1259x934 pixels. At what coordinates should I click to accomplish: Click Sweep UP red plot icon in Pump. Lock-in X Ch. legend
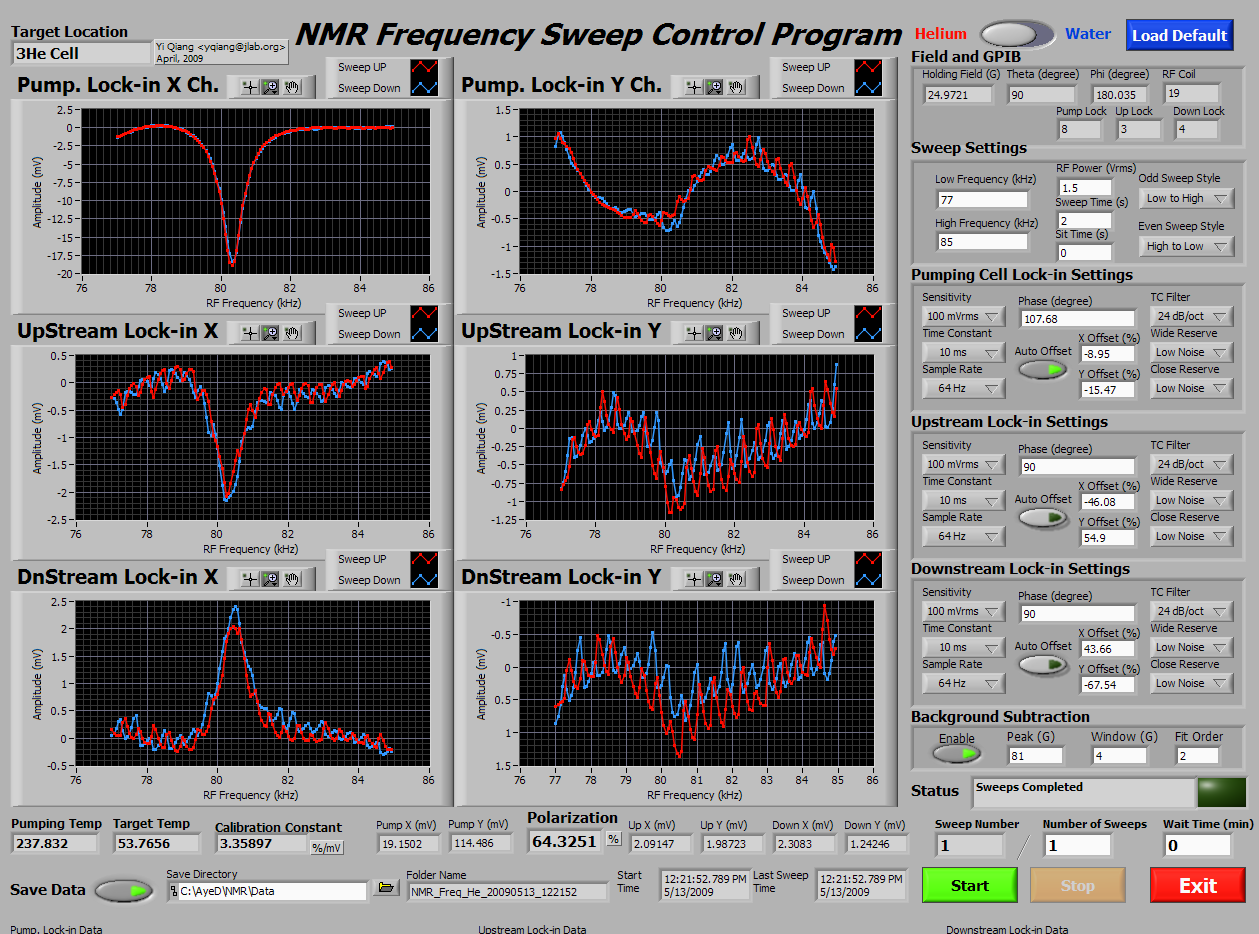[422, 67]
